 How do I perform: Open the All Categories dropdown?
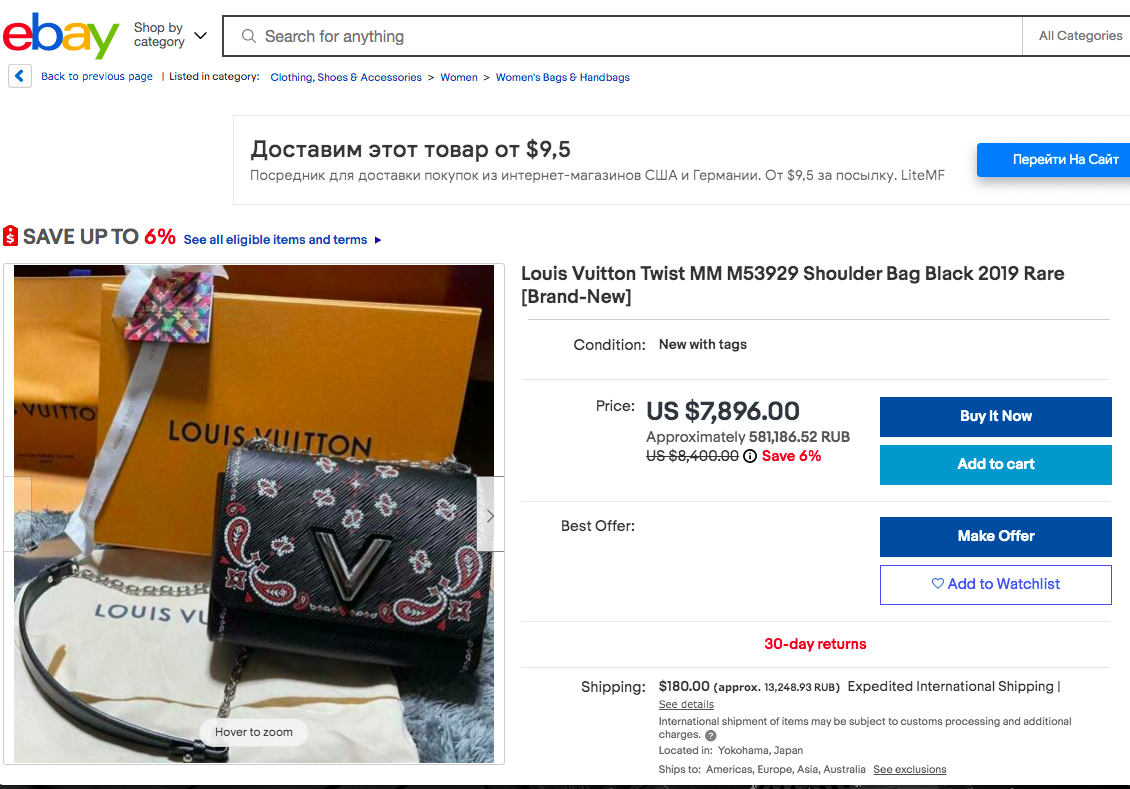pos(1080,36)
